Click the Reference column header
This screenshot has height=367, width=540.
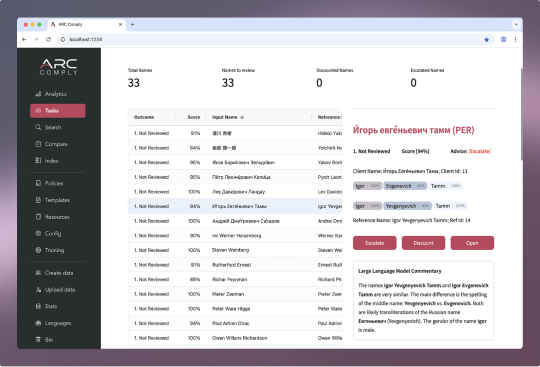click(x=329, y=117)
